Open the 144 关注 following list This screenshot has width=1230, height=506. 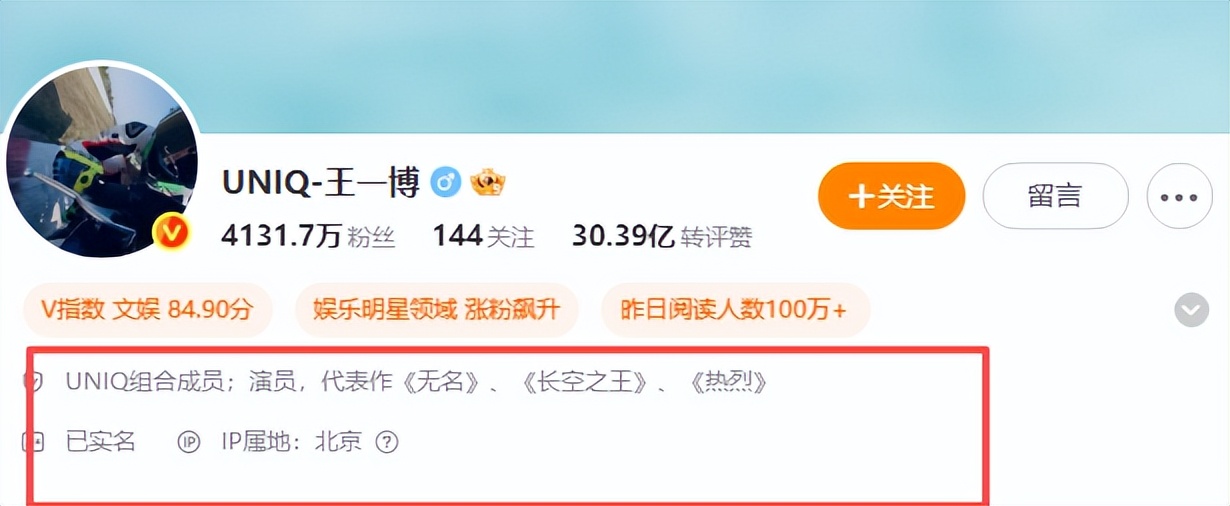[483, 236]
